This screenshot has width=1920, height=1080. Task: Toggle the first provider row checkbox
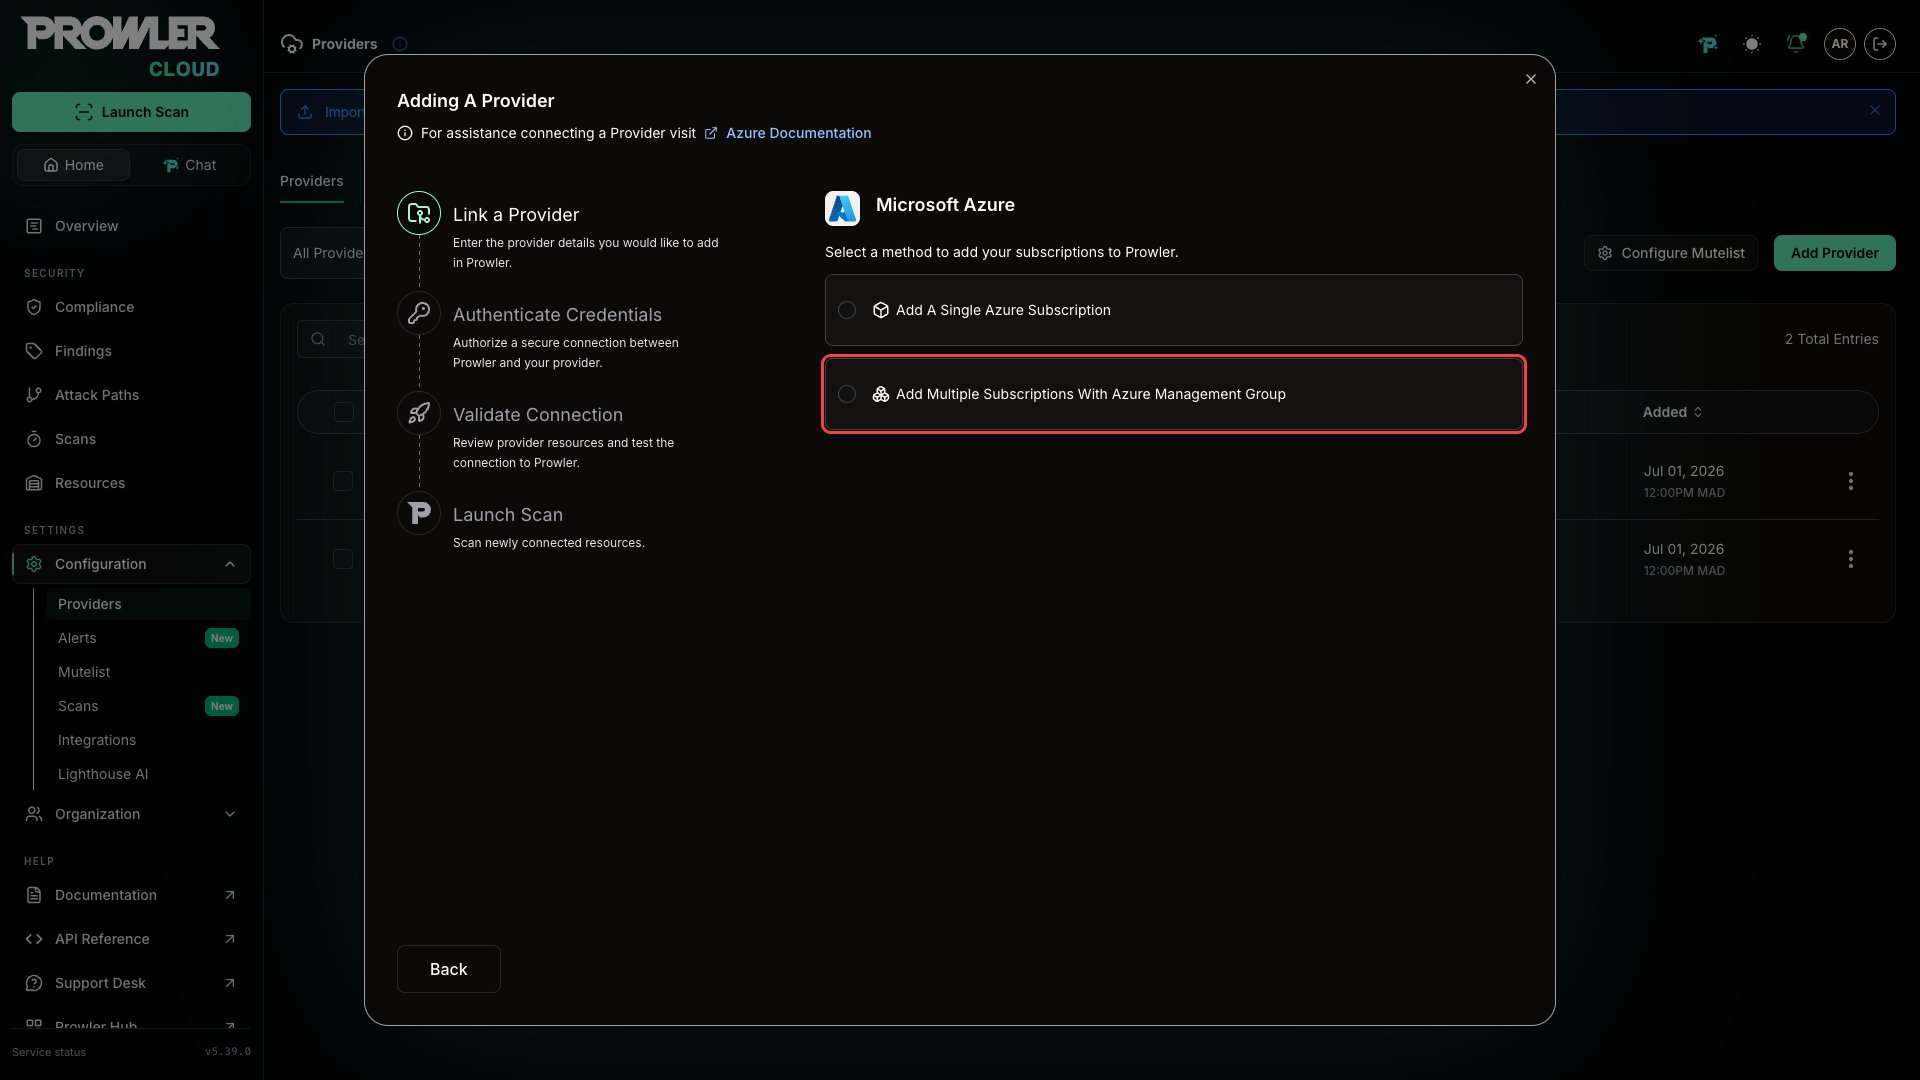343,481
